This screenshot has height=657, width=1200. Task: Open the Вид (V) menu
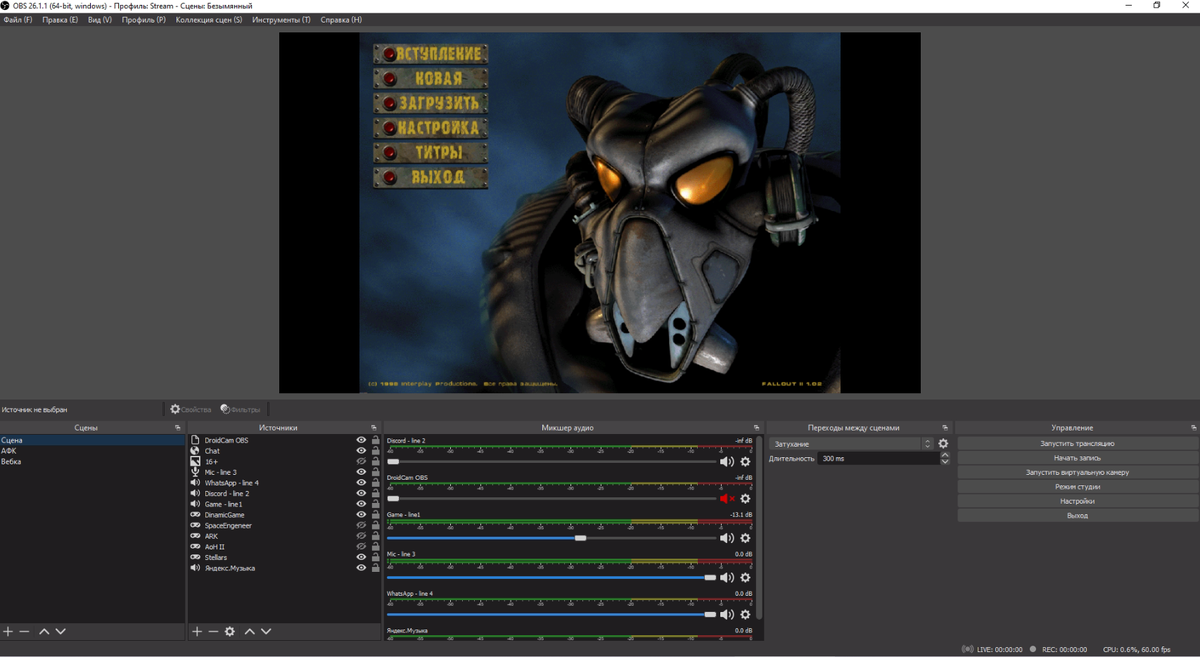pos(100,20)
